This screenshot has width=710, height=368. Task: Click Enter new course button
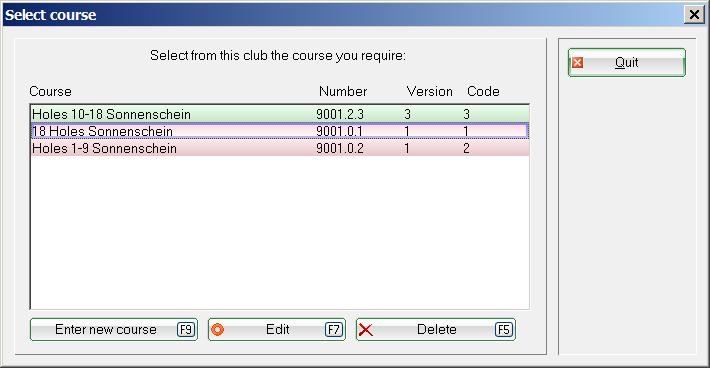click(x=114, y=330)
